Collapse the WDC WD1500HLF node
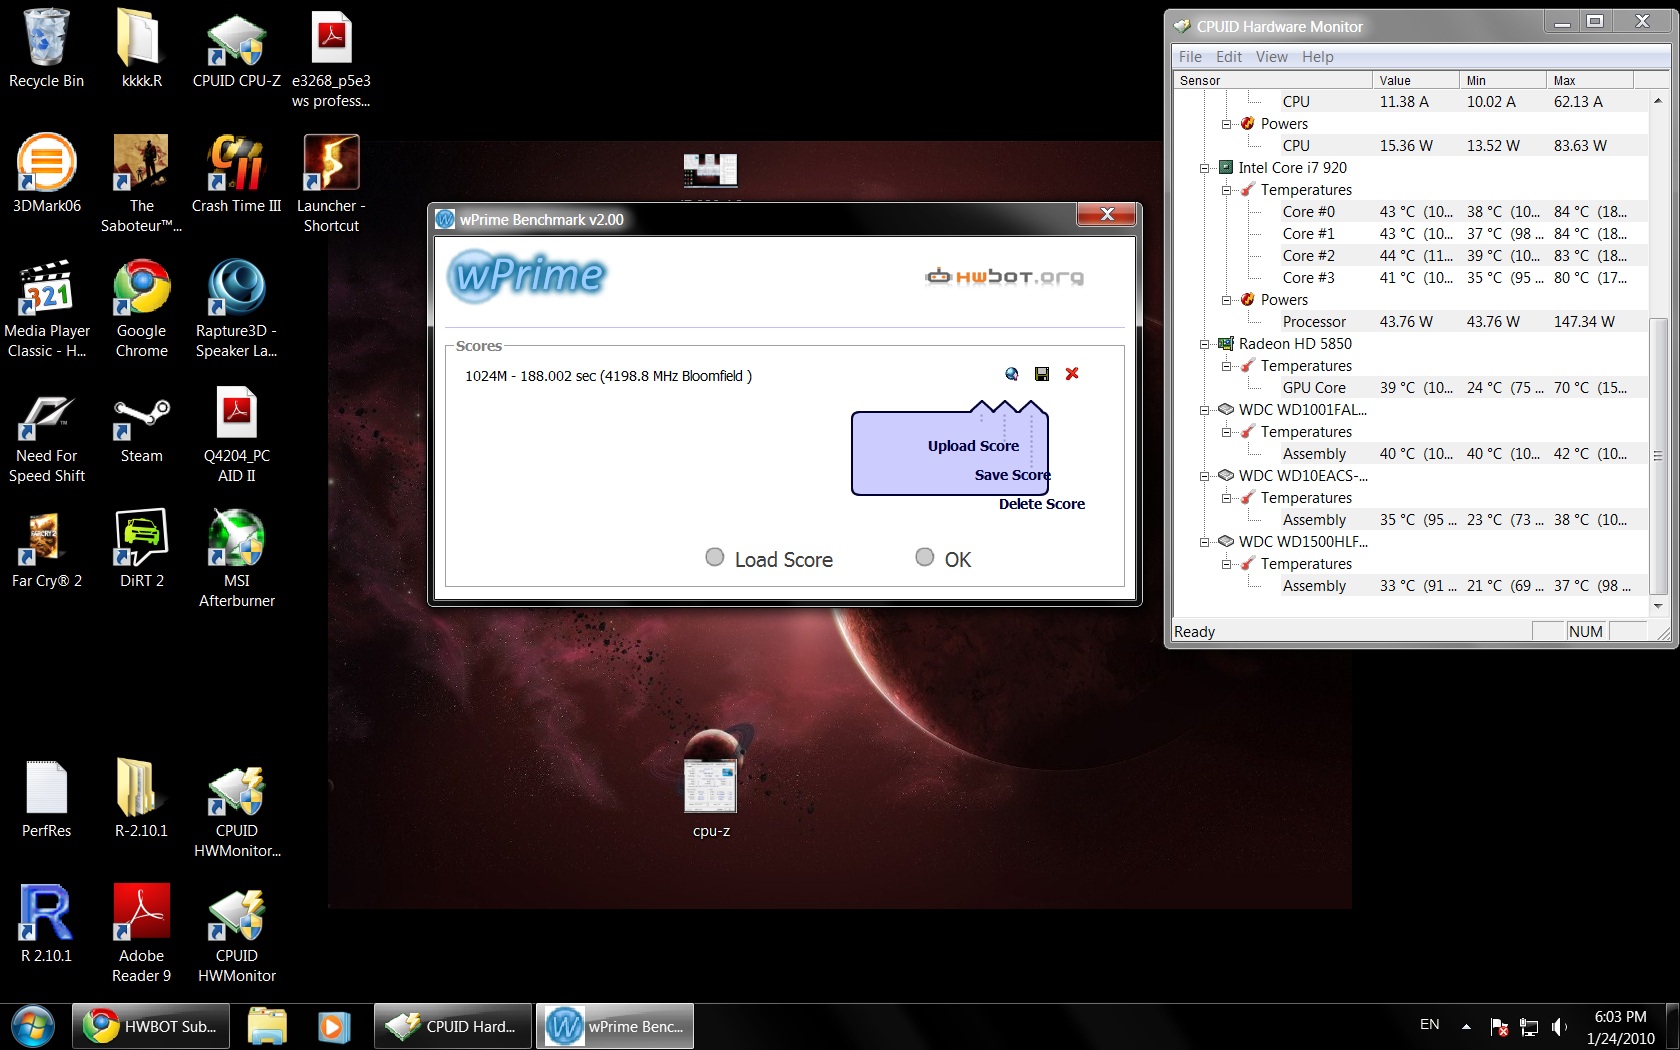The width and height of the screenshot is (1680, 1050). [x=1205, y=542]
